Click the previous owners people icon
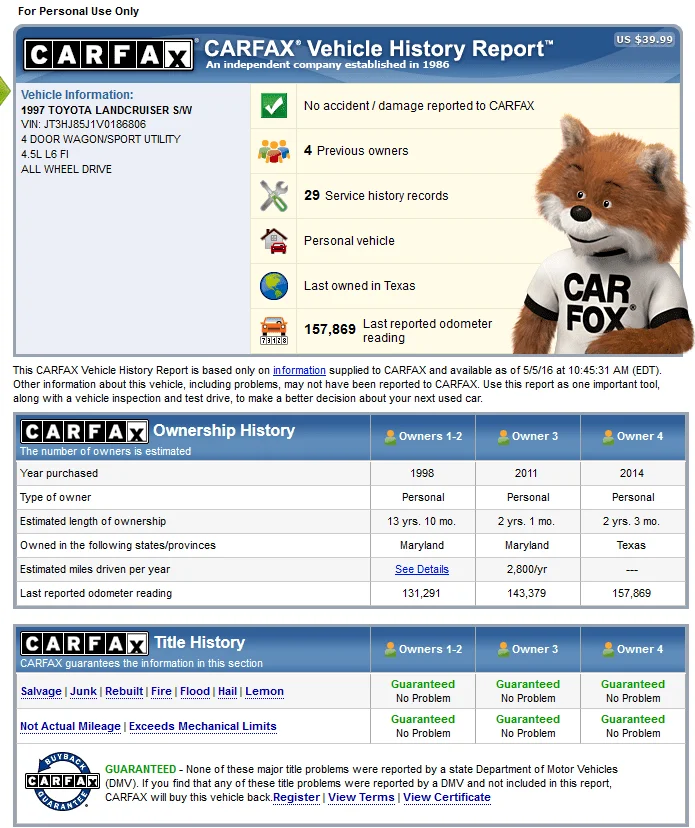Screen dimensions: 695x828 (x=273, y=151)
